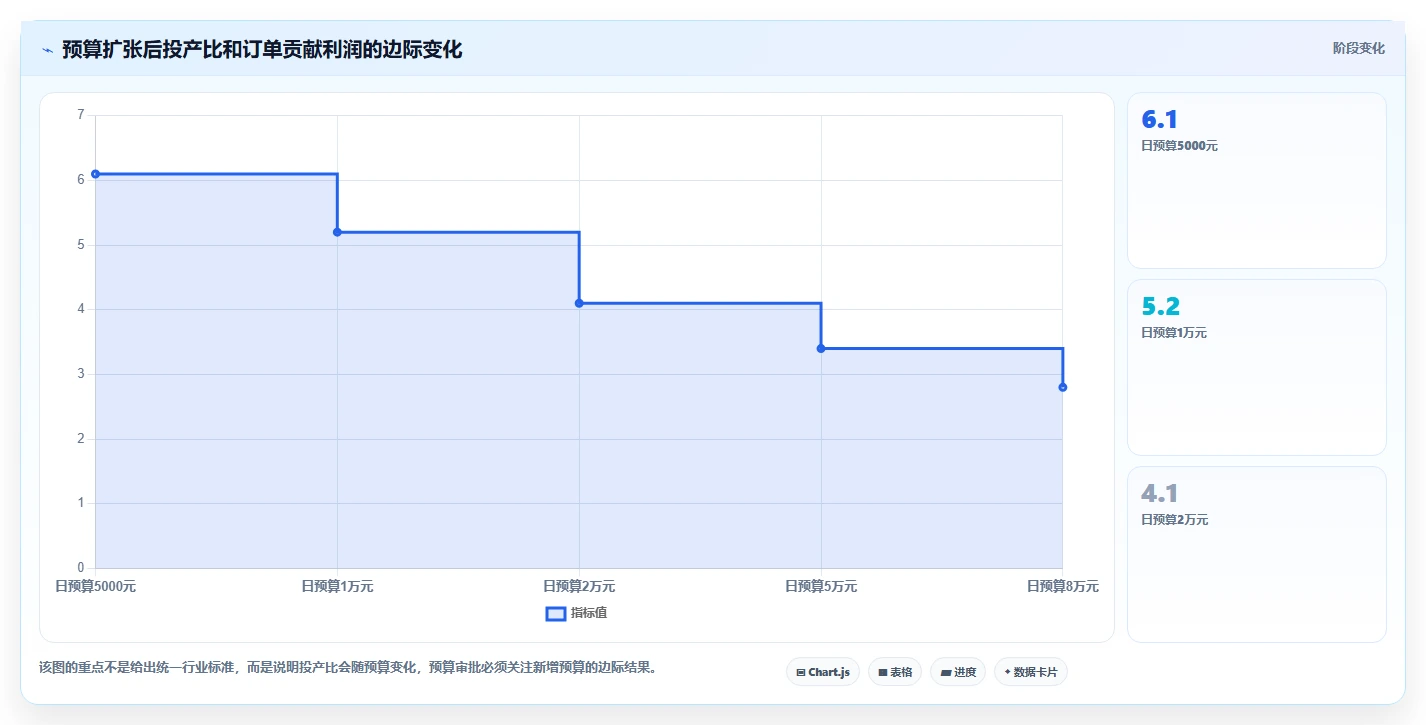
Task: Click the data point at 日预算5万元
Action: (821, 348)
